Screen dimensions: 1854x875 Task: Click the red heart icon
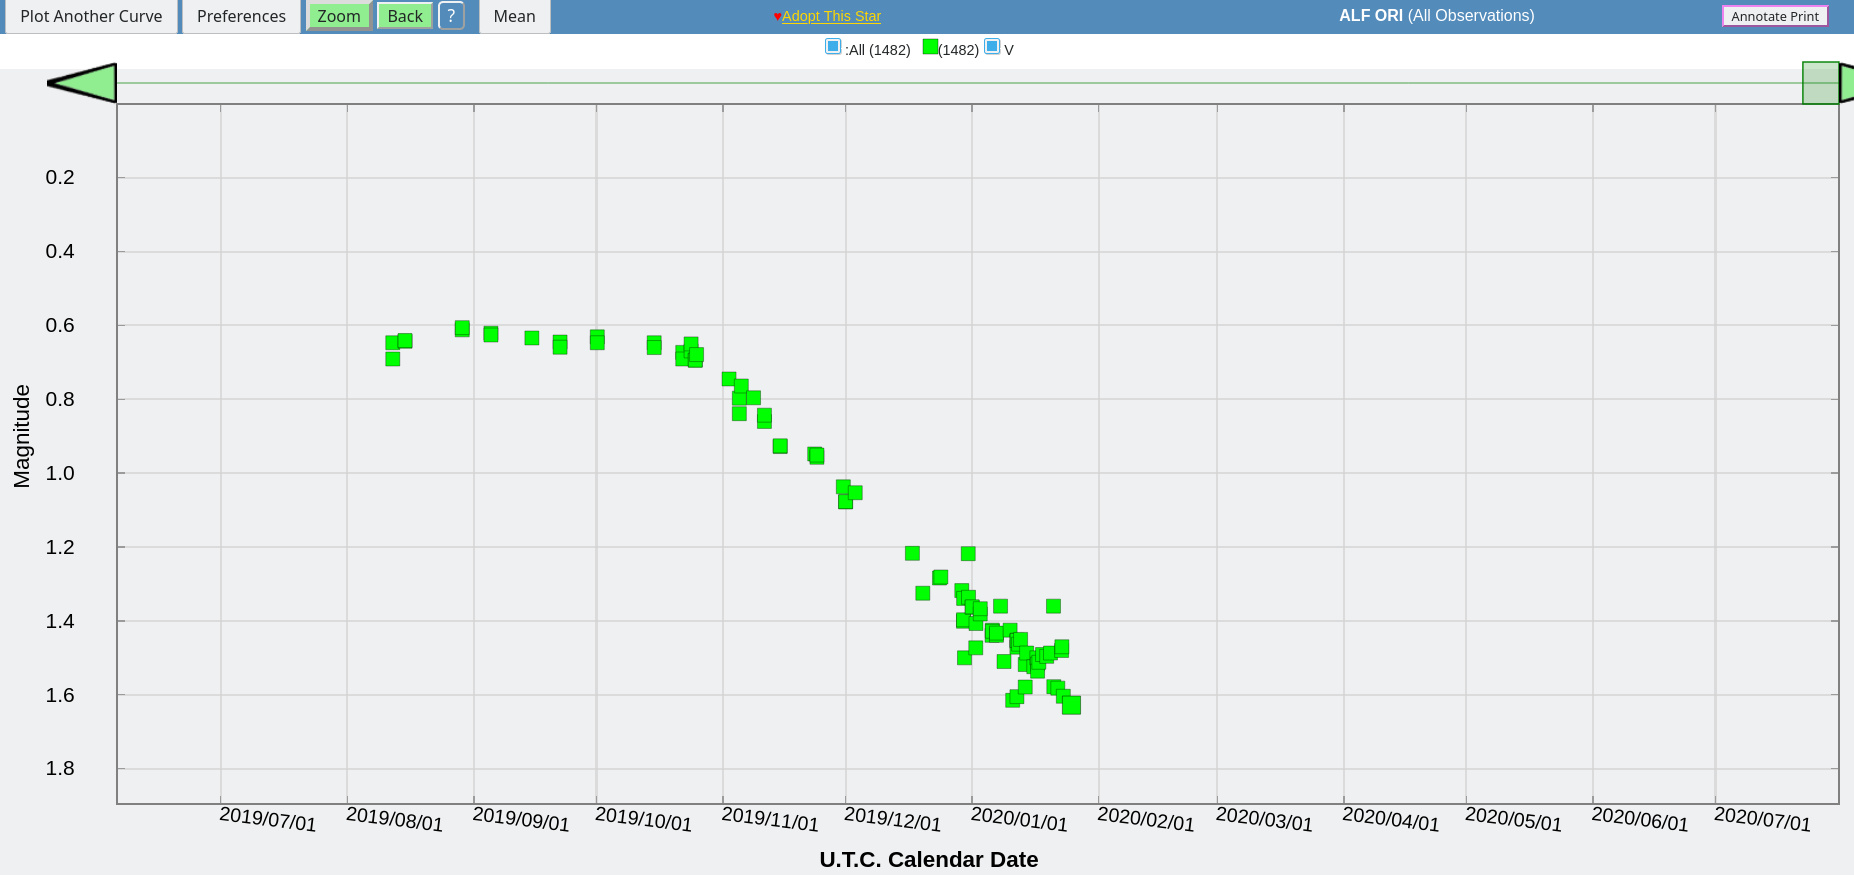[x=777, y=17]
